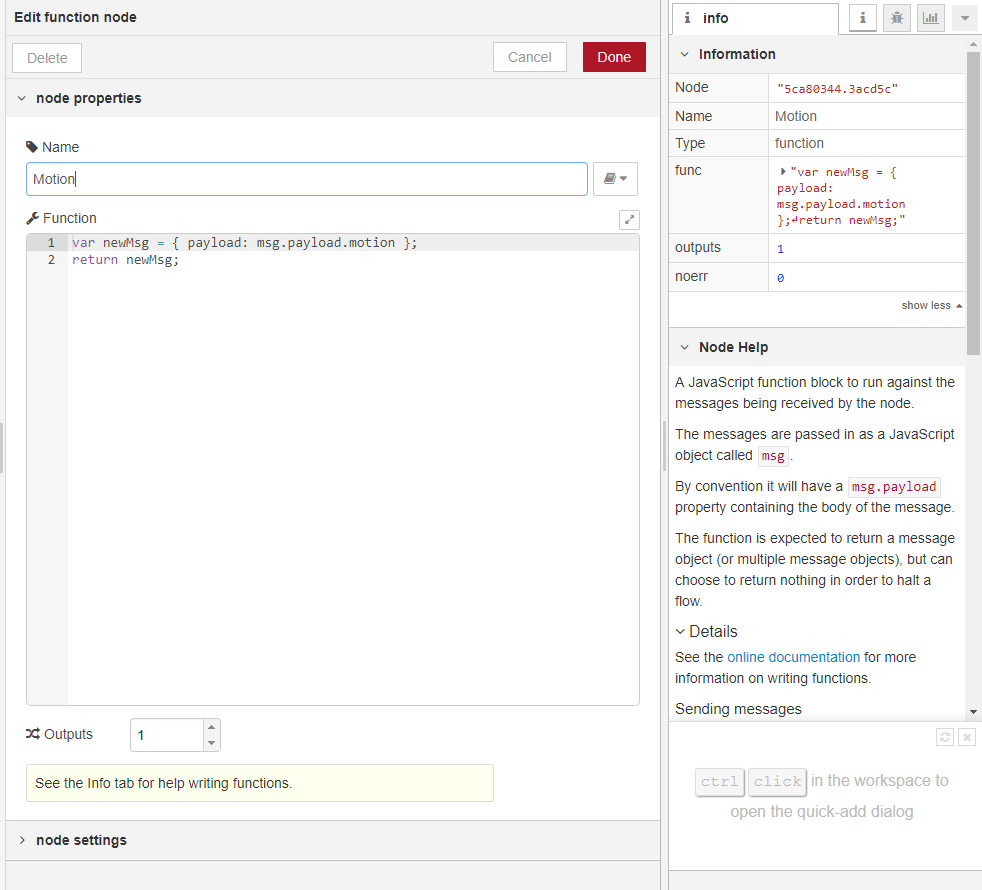Click the Name value 'Motion' in Information

click(x=795, y=116)
